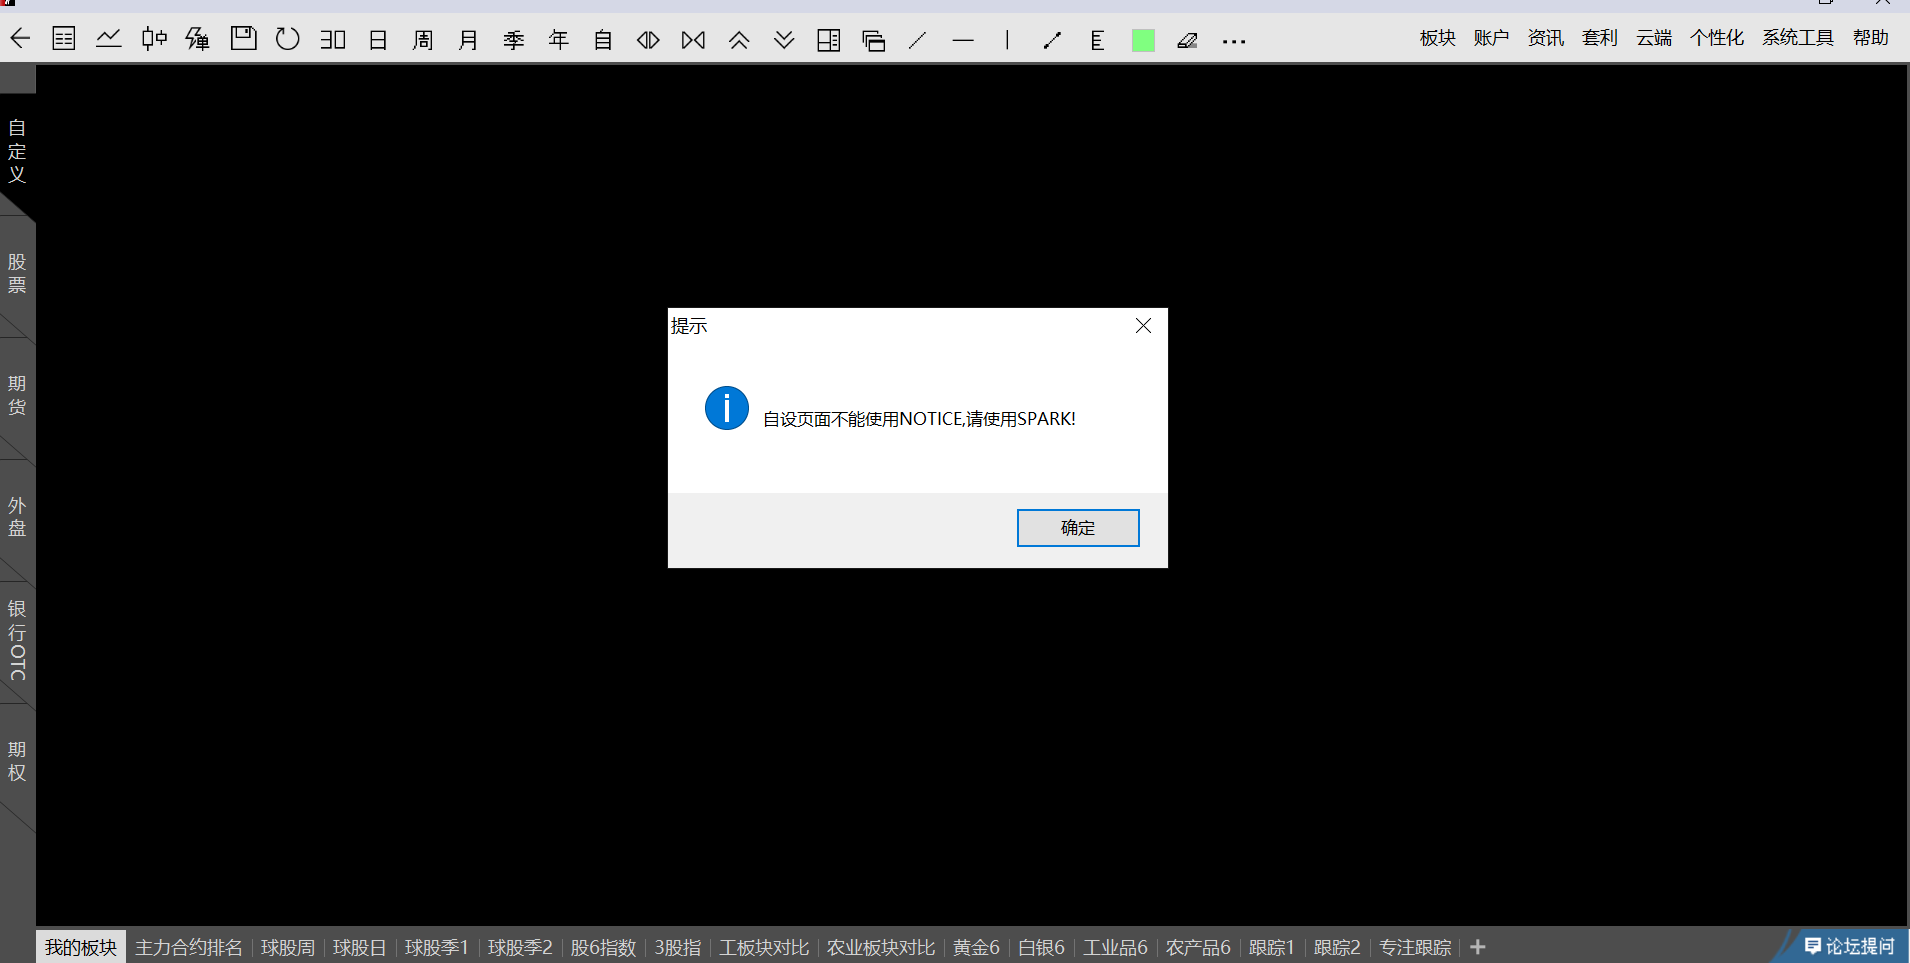Open the 板块 menu

pyautogui.click(x=1437, y=38)
